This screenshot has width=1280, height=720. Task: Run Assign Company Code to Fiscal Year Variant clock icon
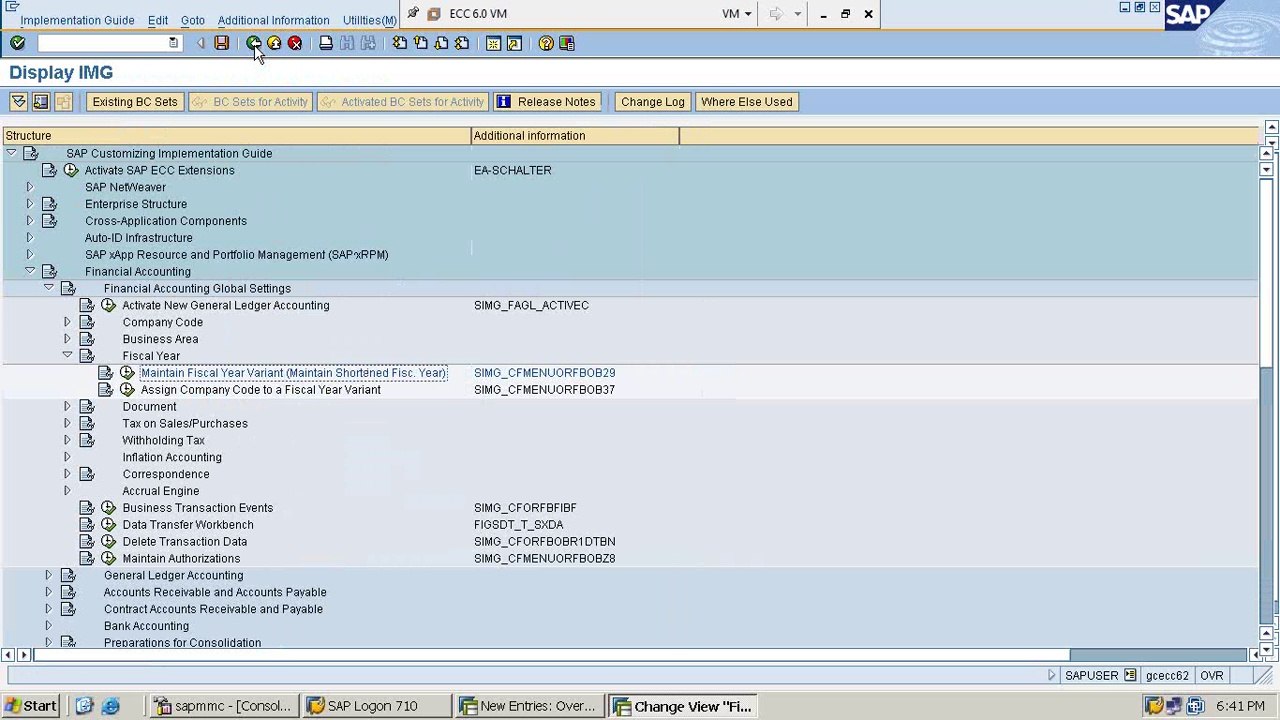127,389
